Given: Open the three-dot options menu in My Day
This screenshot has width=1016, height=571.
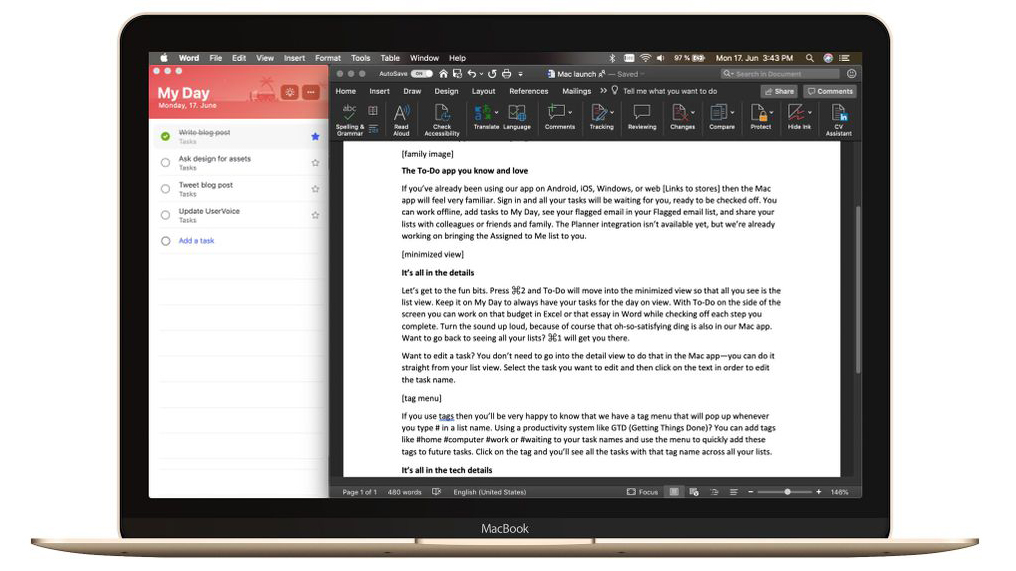Looking at the screenshot, I should point(311,93).
